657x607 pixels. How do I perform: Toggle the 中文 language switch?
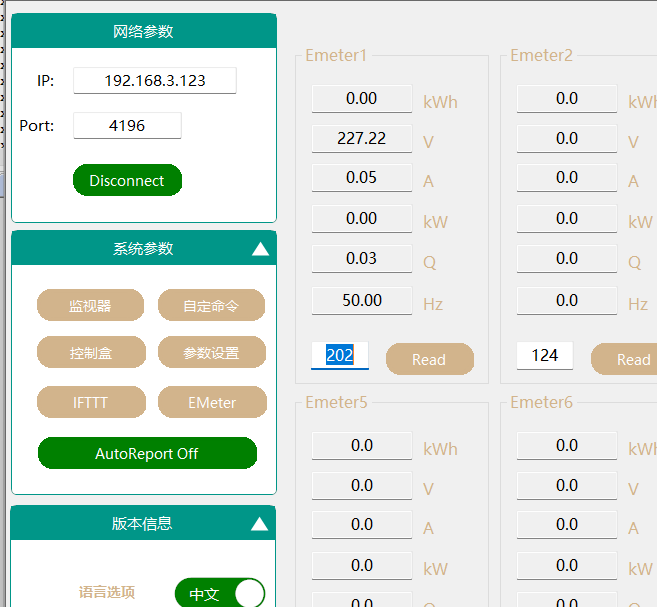point(219,594)
